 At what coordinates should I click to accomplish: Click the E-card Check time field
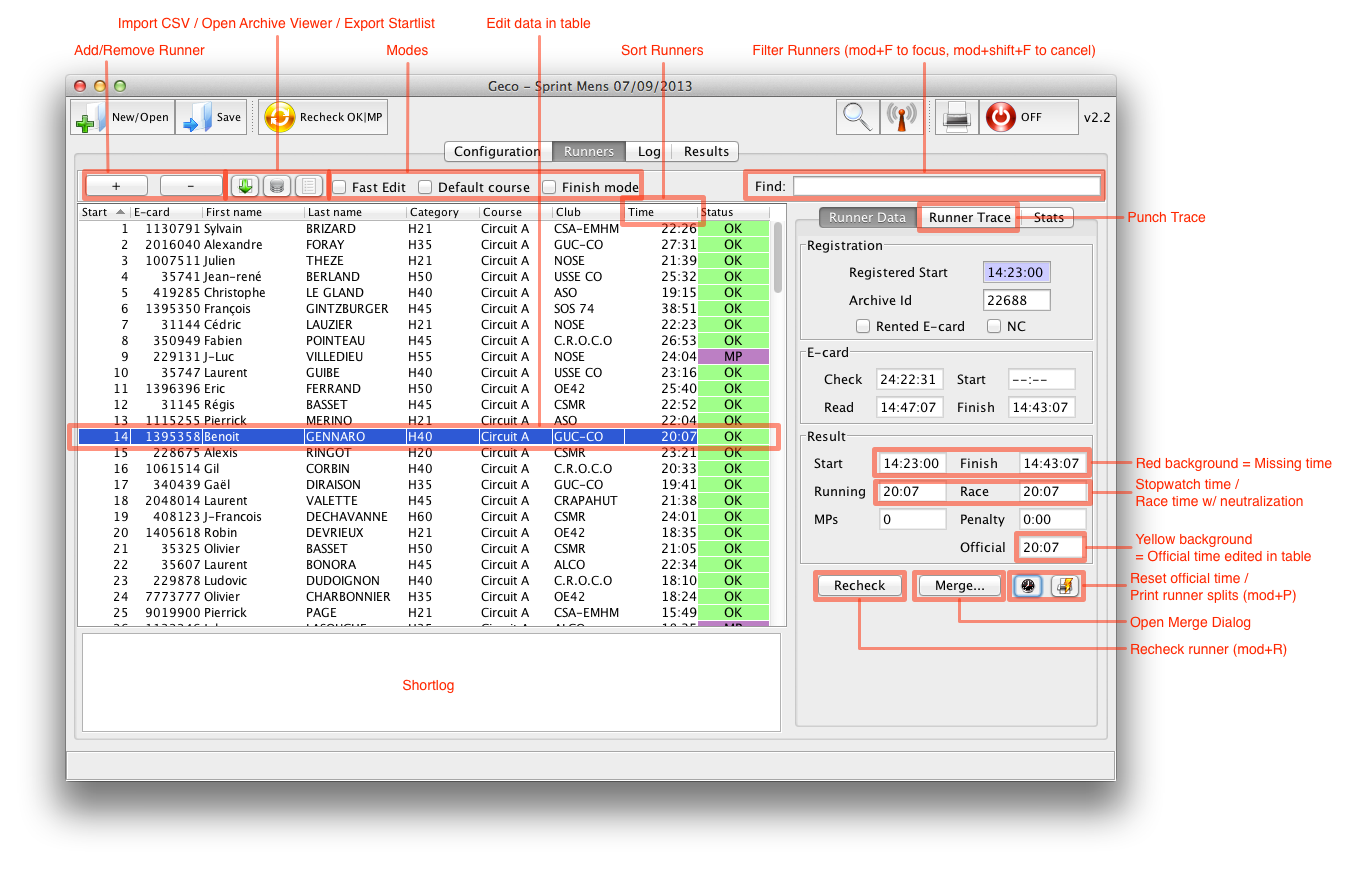(910, 379)
